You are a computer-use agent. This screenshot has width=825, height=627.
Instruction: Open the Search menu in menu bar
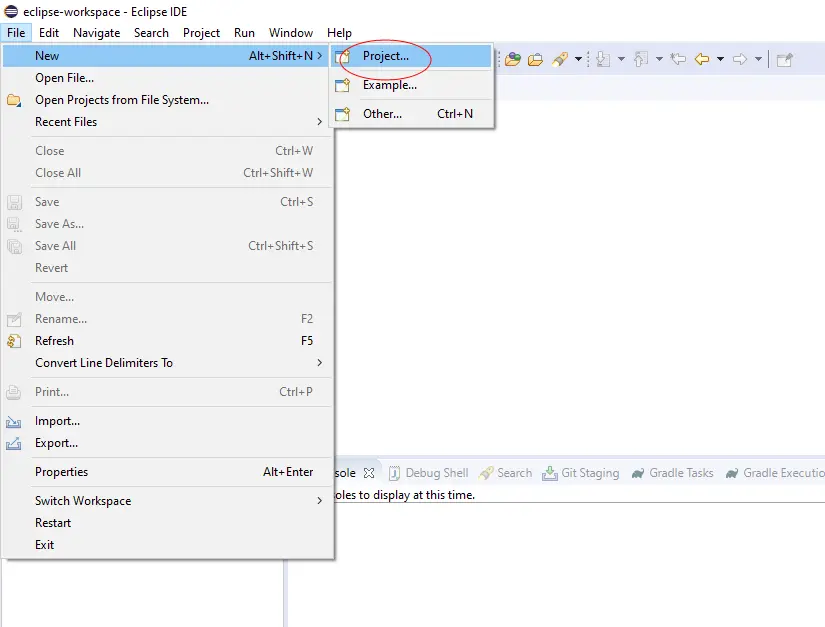[x=151, y=33]
